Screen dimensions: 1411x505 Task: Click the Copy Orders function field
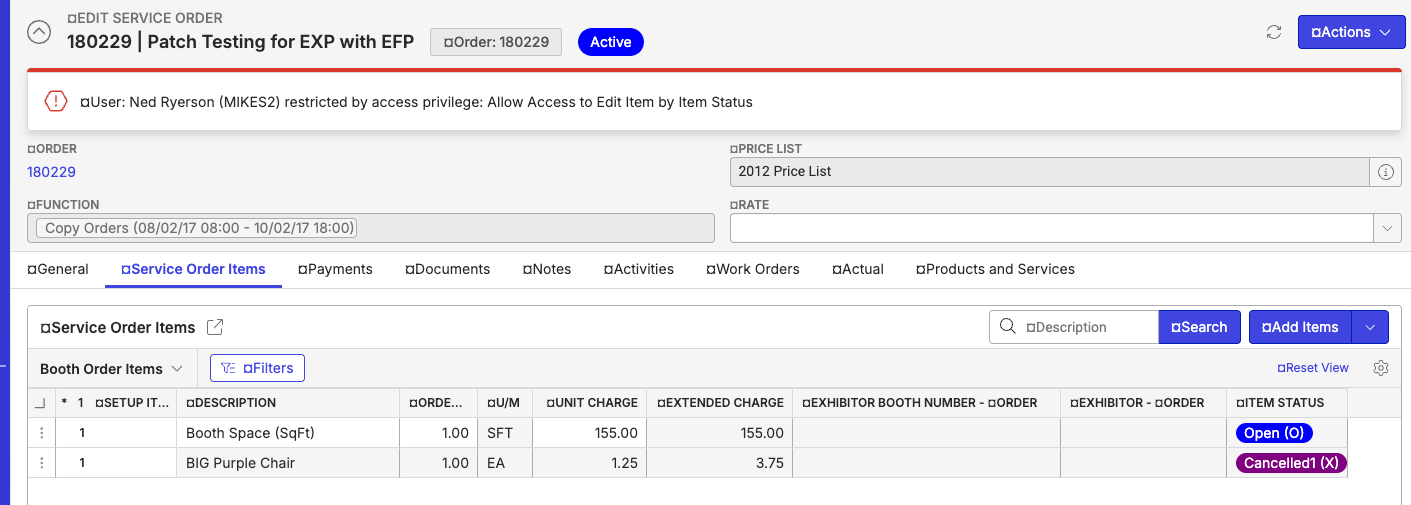point(370,228)
